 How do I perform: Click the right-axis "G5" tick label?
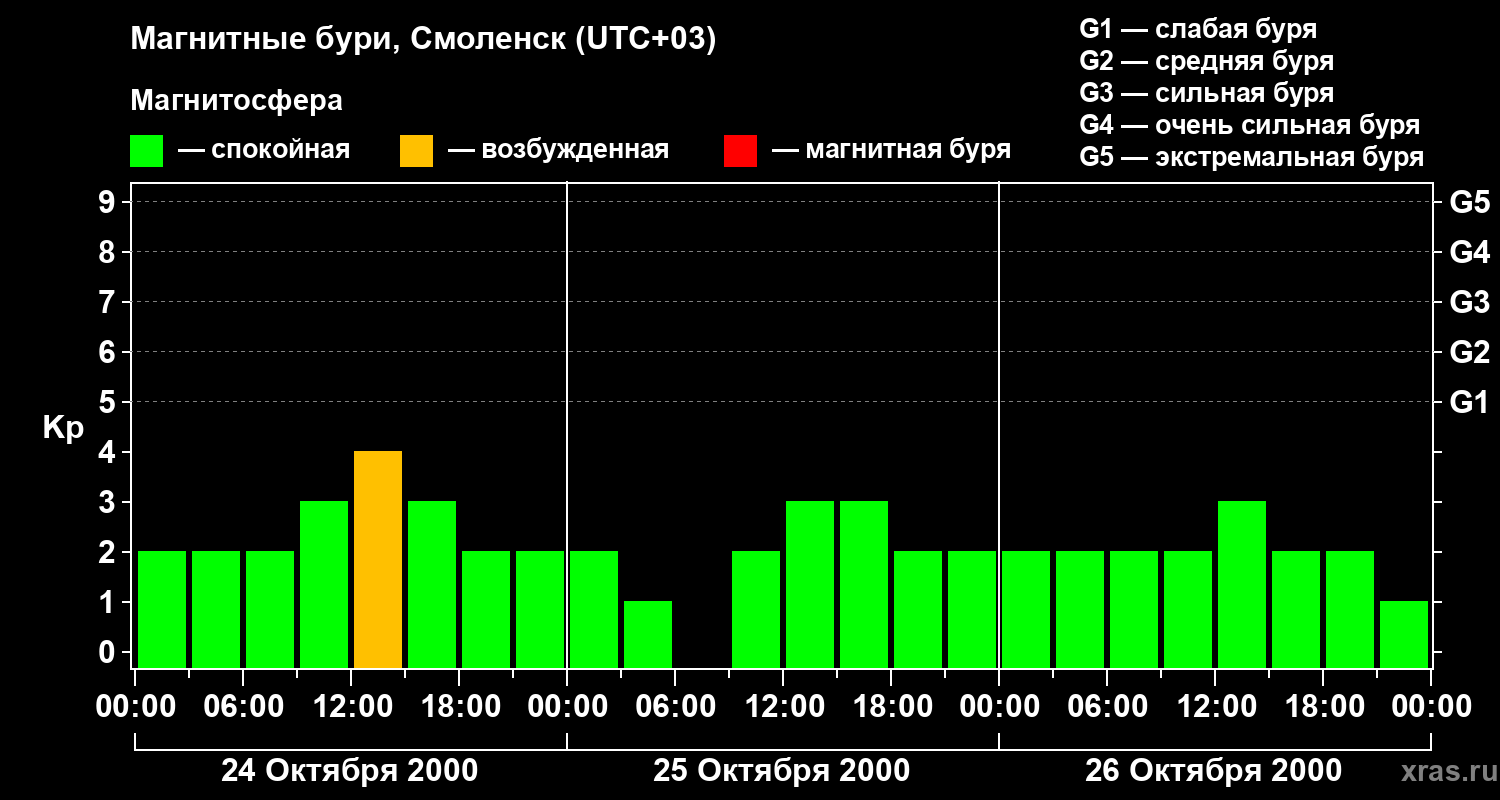[x=1469, y=202]
